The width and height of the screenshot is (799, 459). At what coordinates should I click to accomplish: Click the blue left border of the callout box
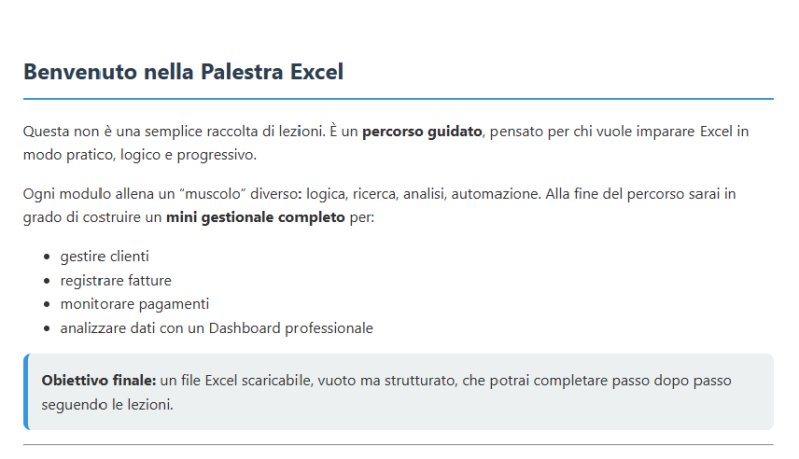click(25, 391)
